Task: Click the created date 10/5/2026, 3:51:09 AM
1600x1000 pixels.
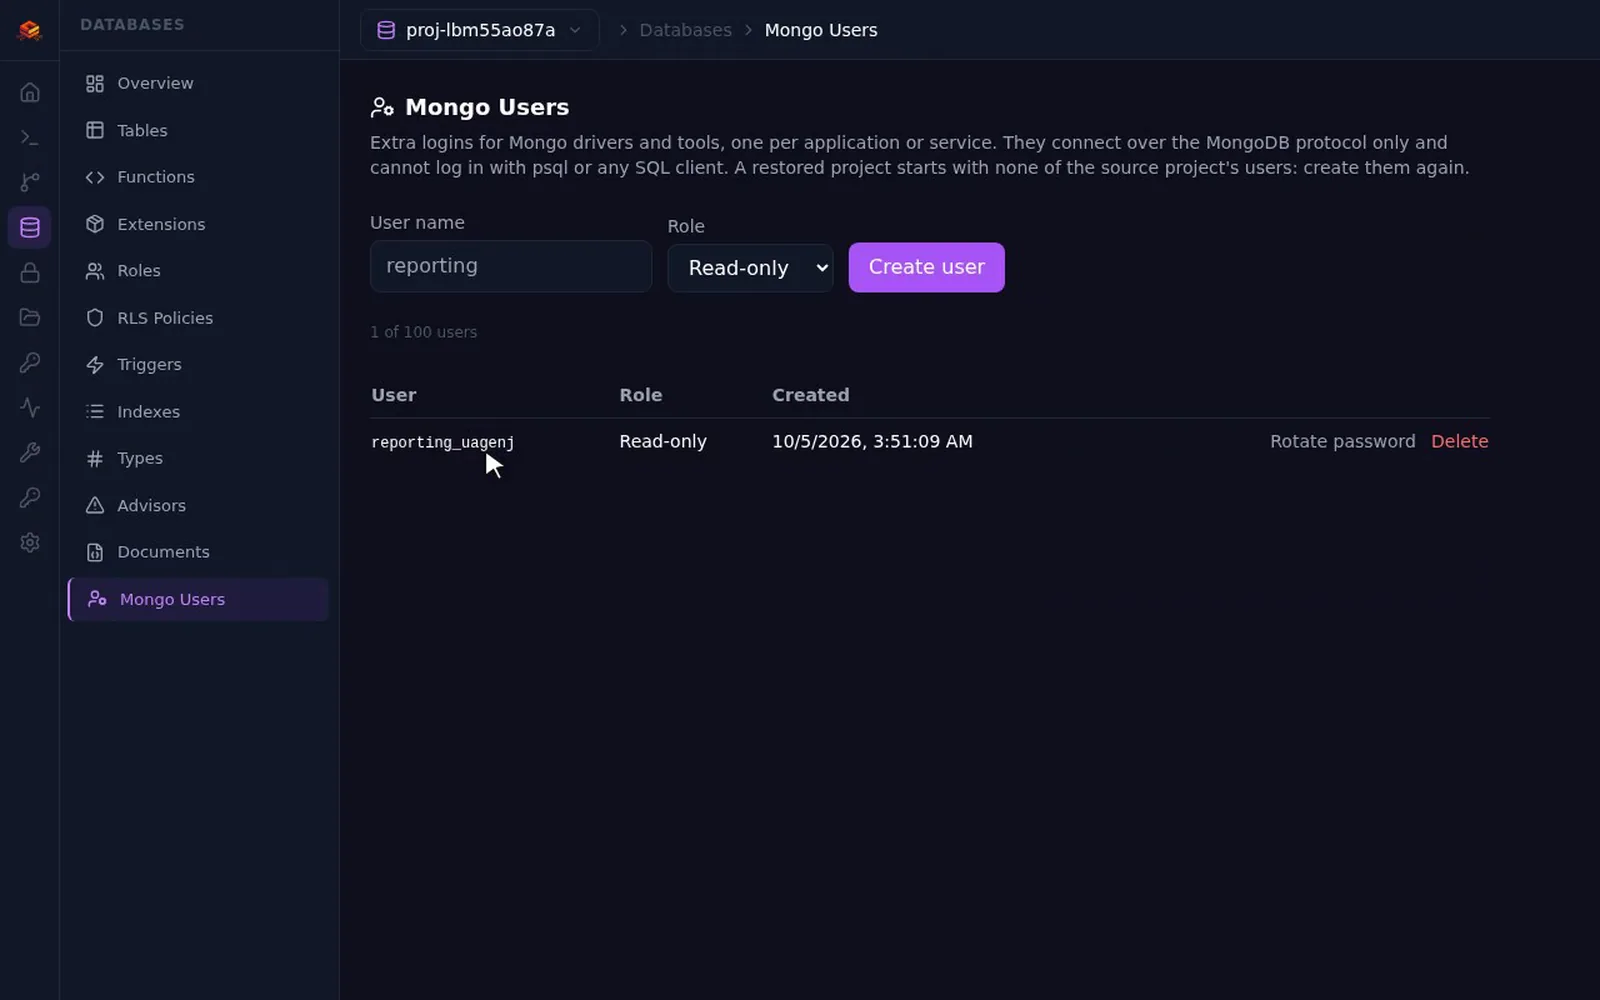Action: (x=872, y=441)
